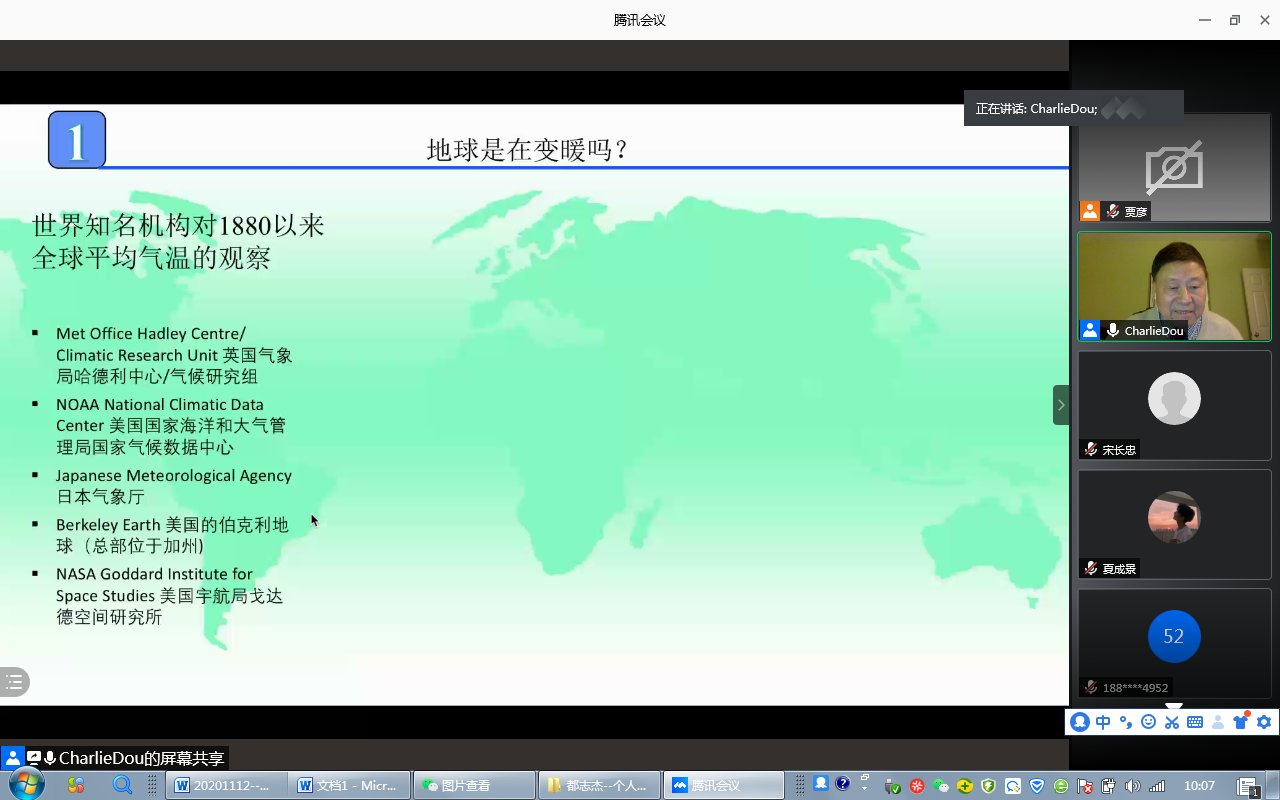Toggle Chinese/English input mode 中

point(1103,722)
